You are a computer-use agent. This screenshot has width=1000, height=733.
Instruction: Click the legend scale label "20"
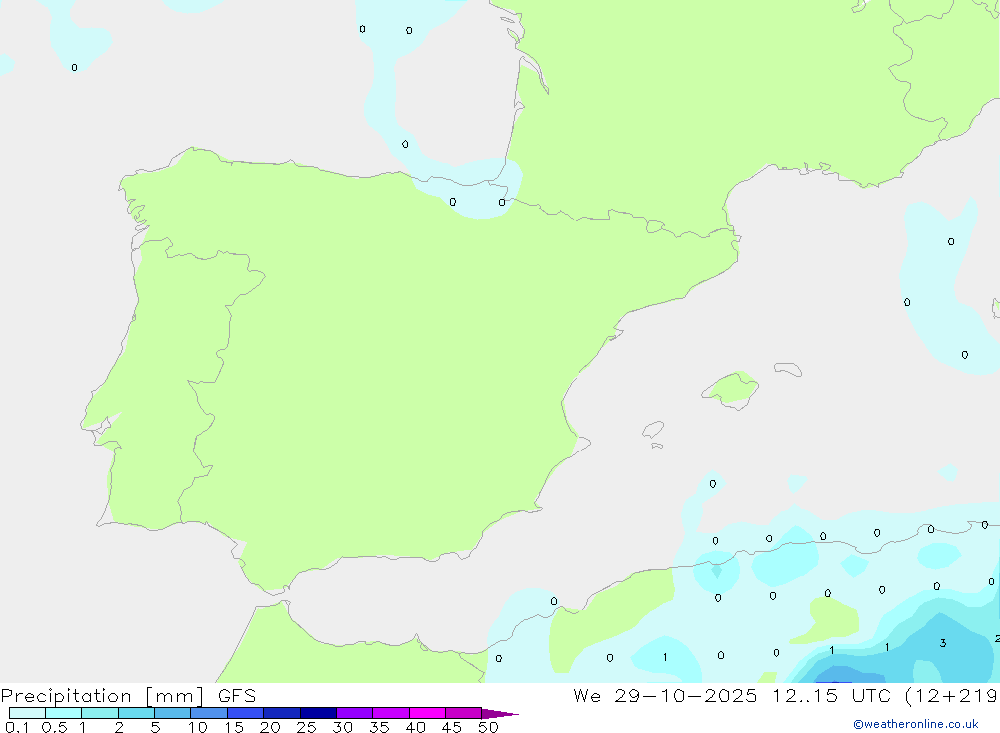pos(270,727)
